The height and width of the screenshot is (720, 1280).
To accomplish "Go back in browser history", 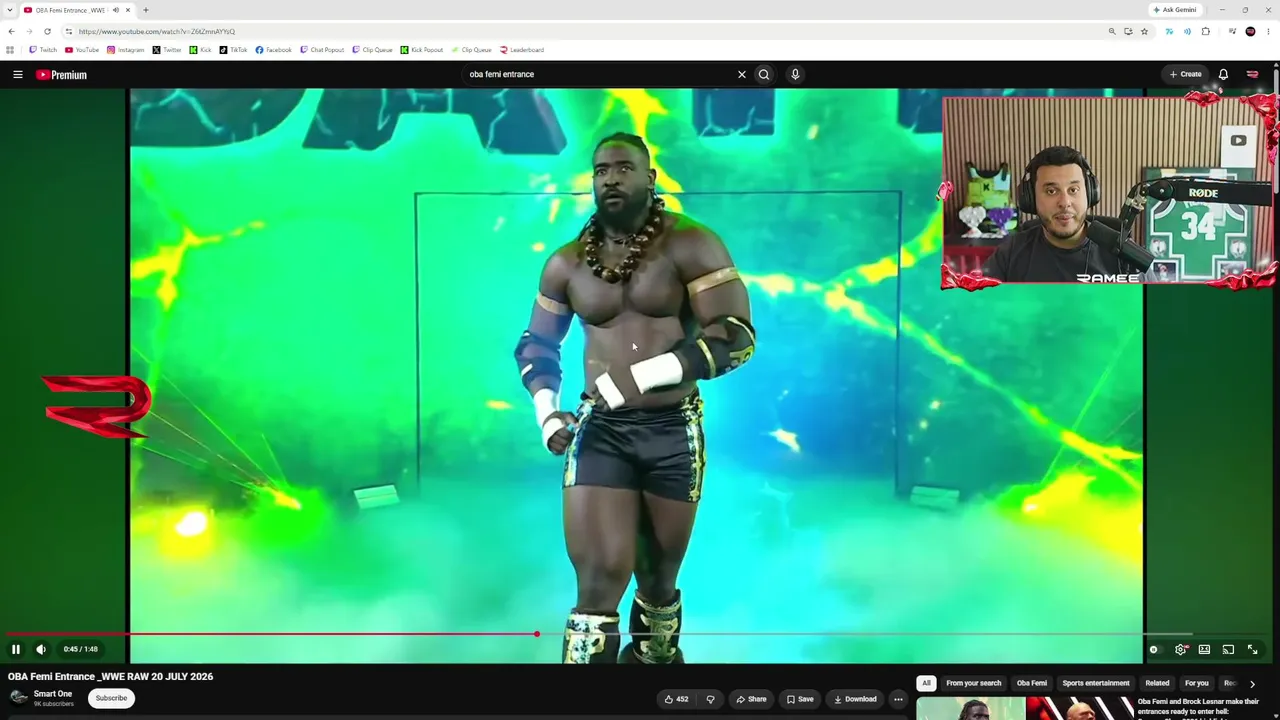I will (11, 31).
